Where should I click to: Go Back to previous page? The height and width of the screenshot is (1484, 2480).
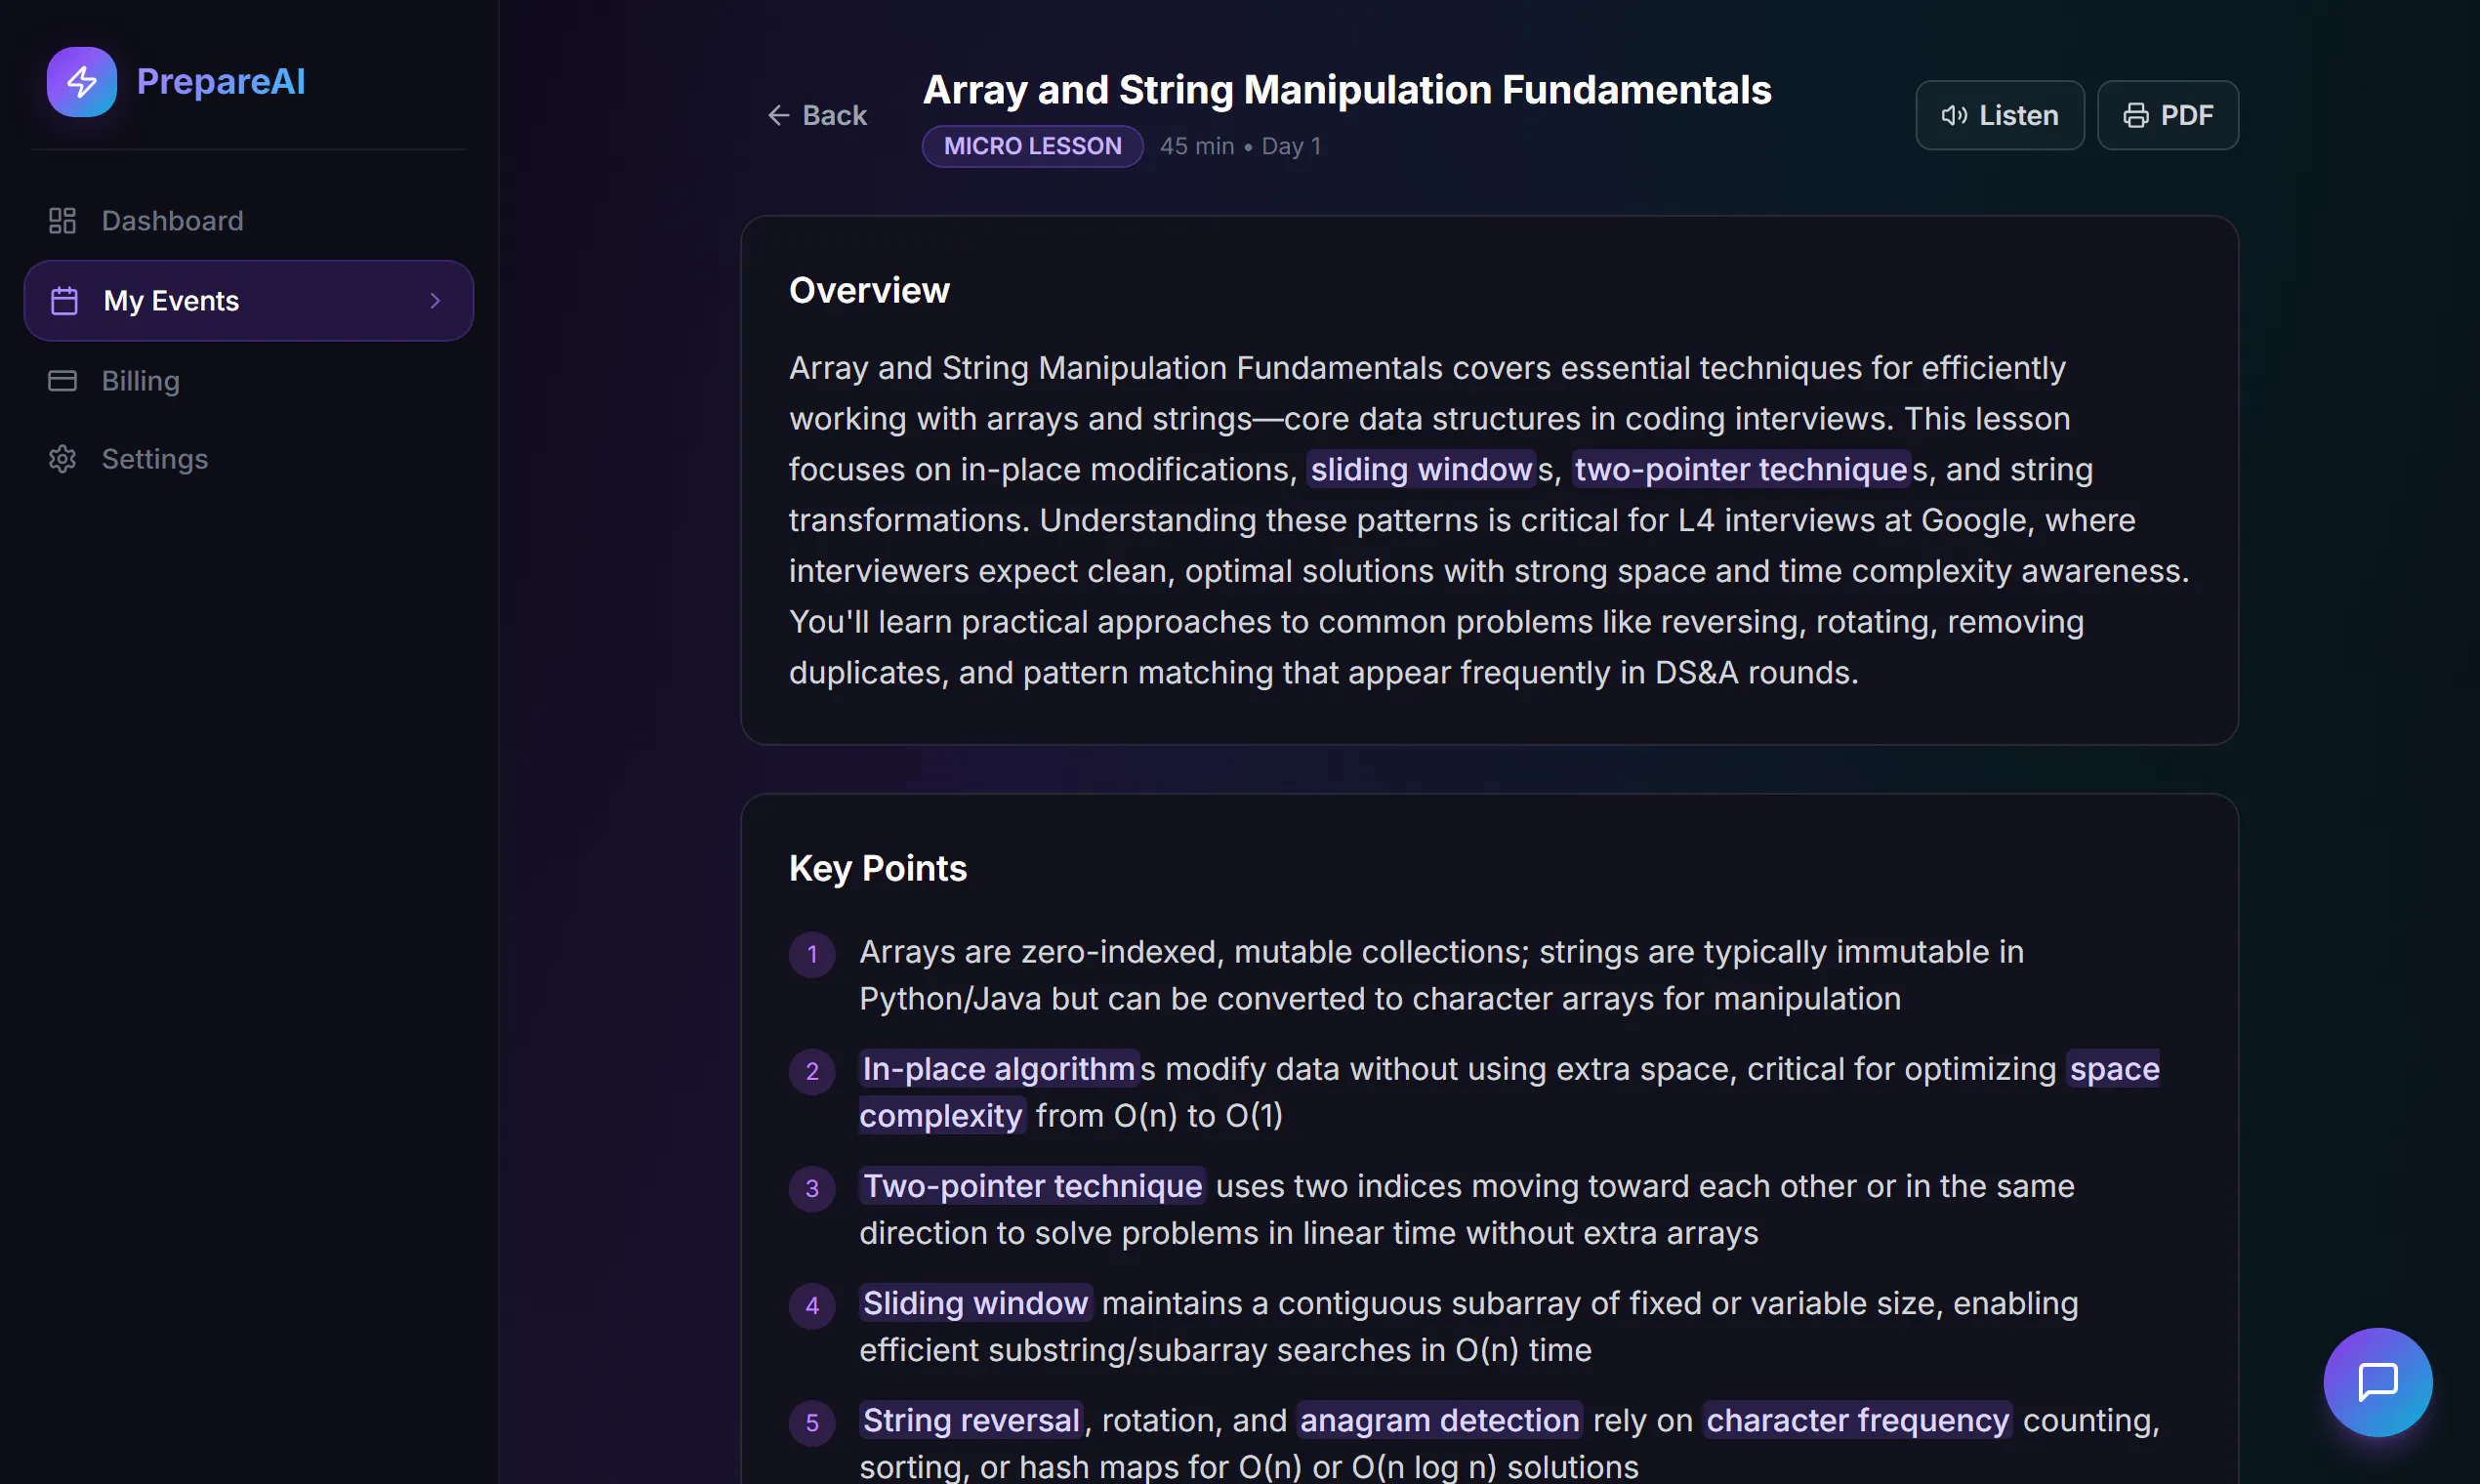817,115
